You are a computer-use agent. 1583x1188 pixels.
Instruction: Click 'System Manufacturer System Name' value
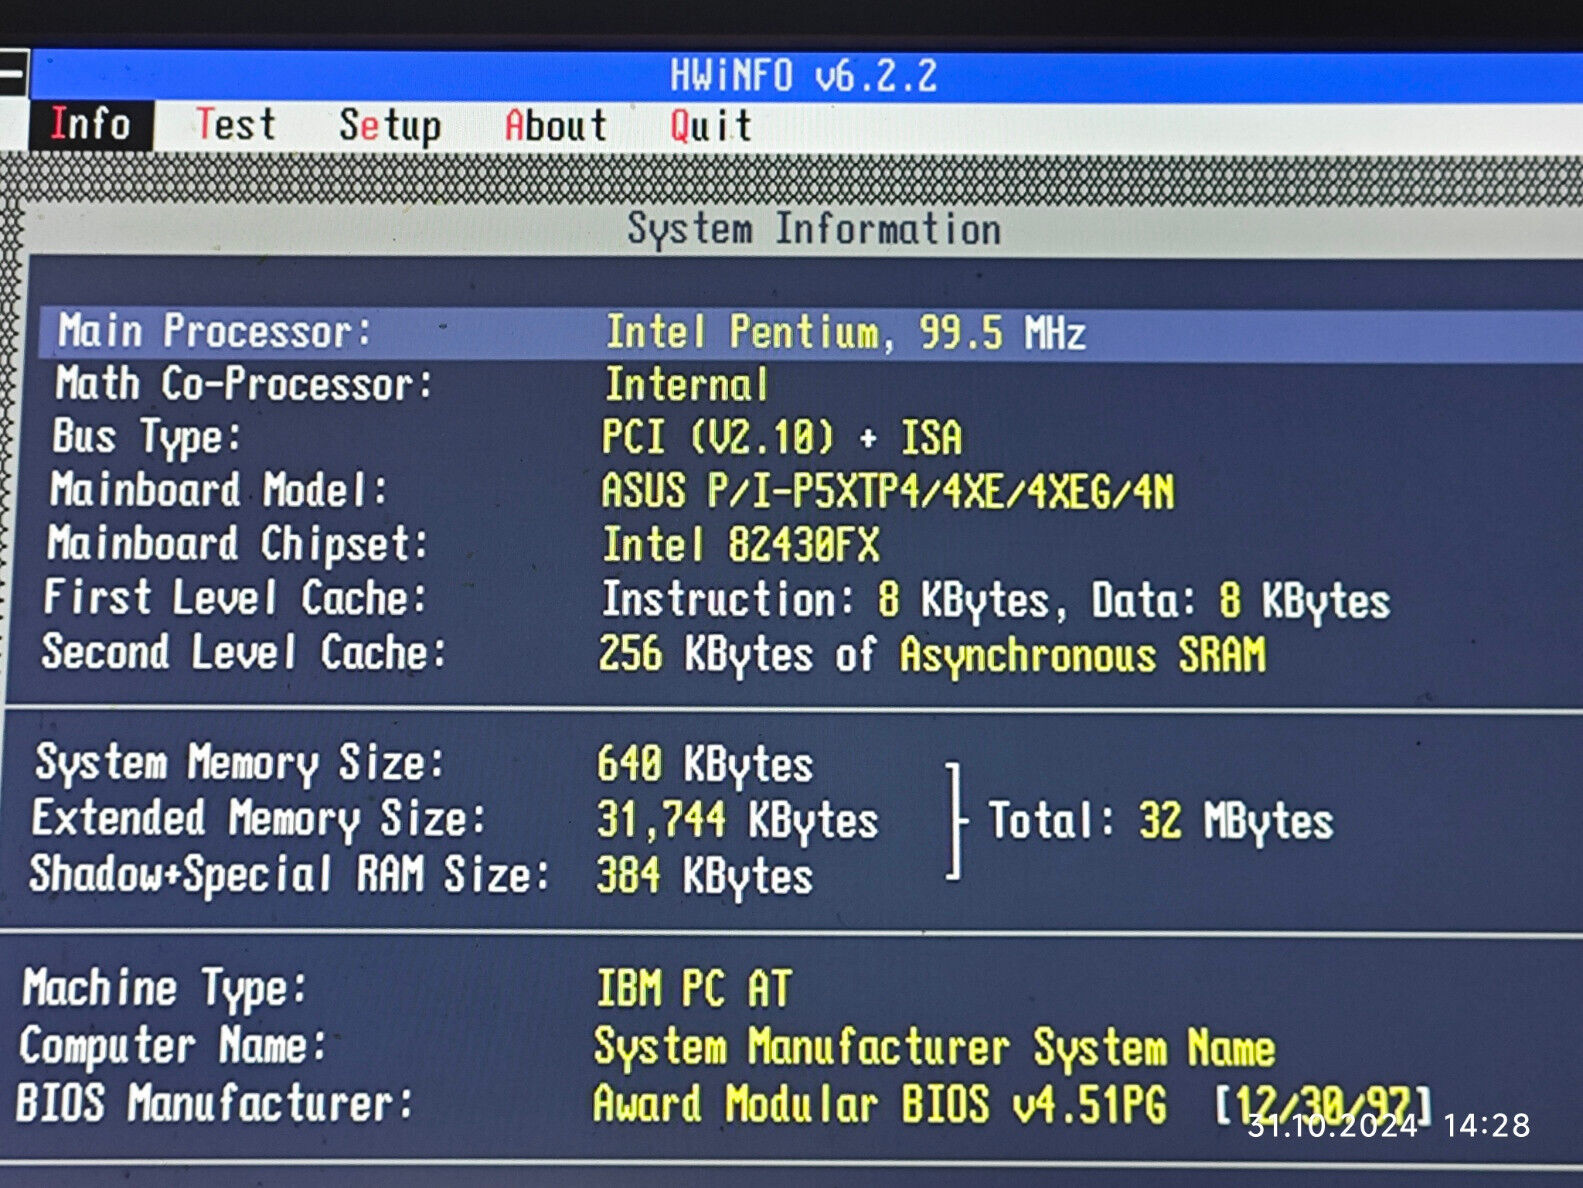click(x=934, y=1048)
